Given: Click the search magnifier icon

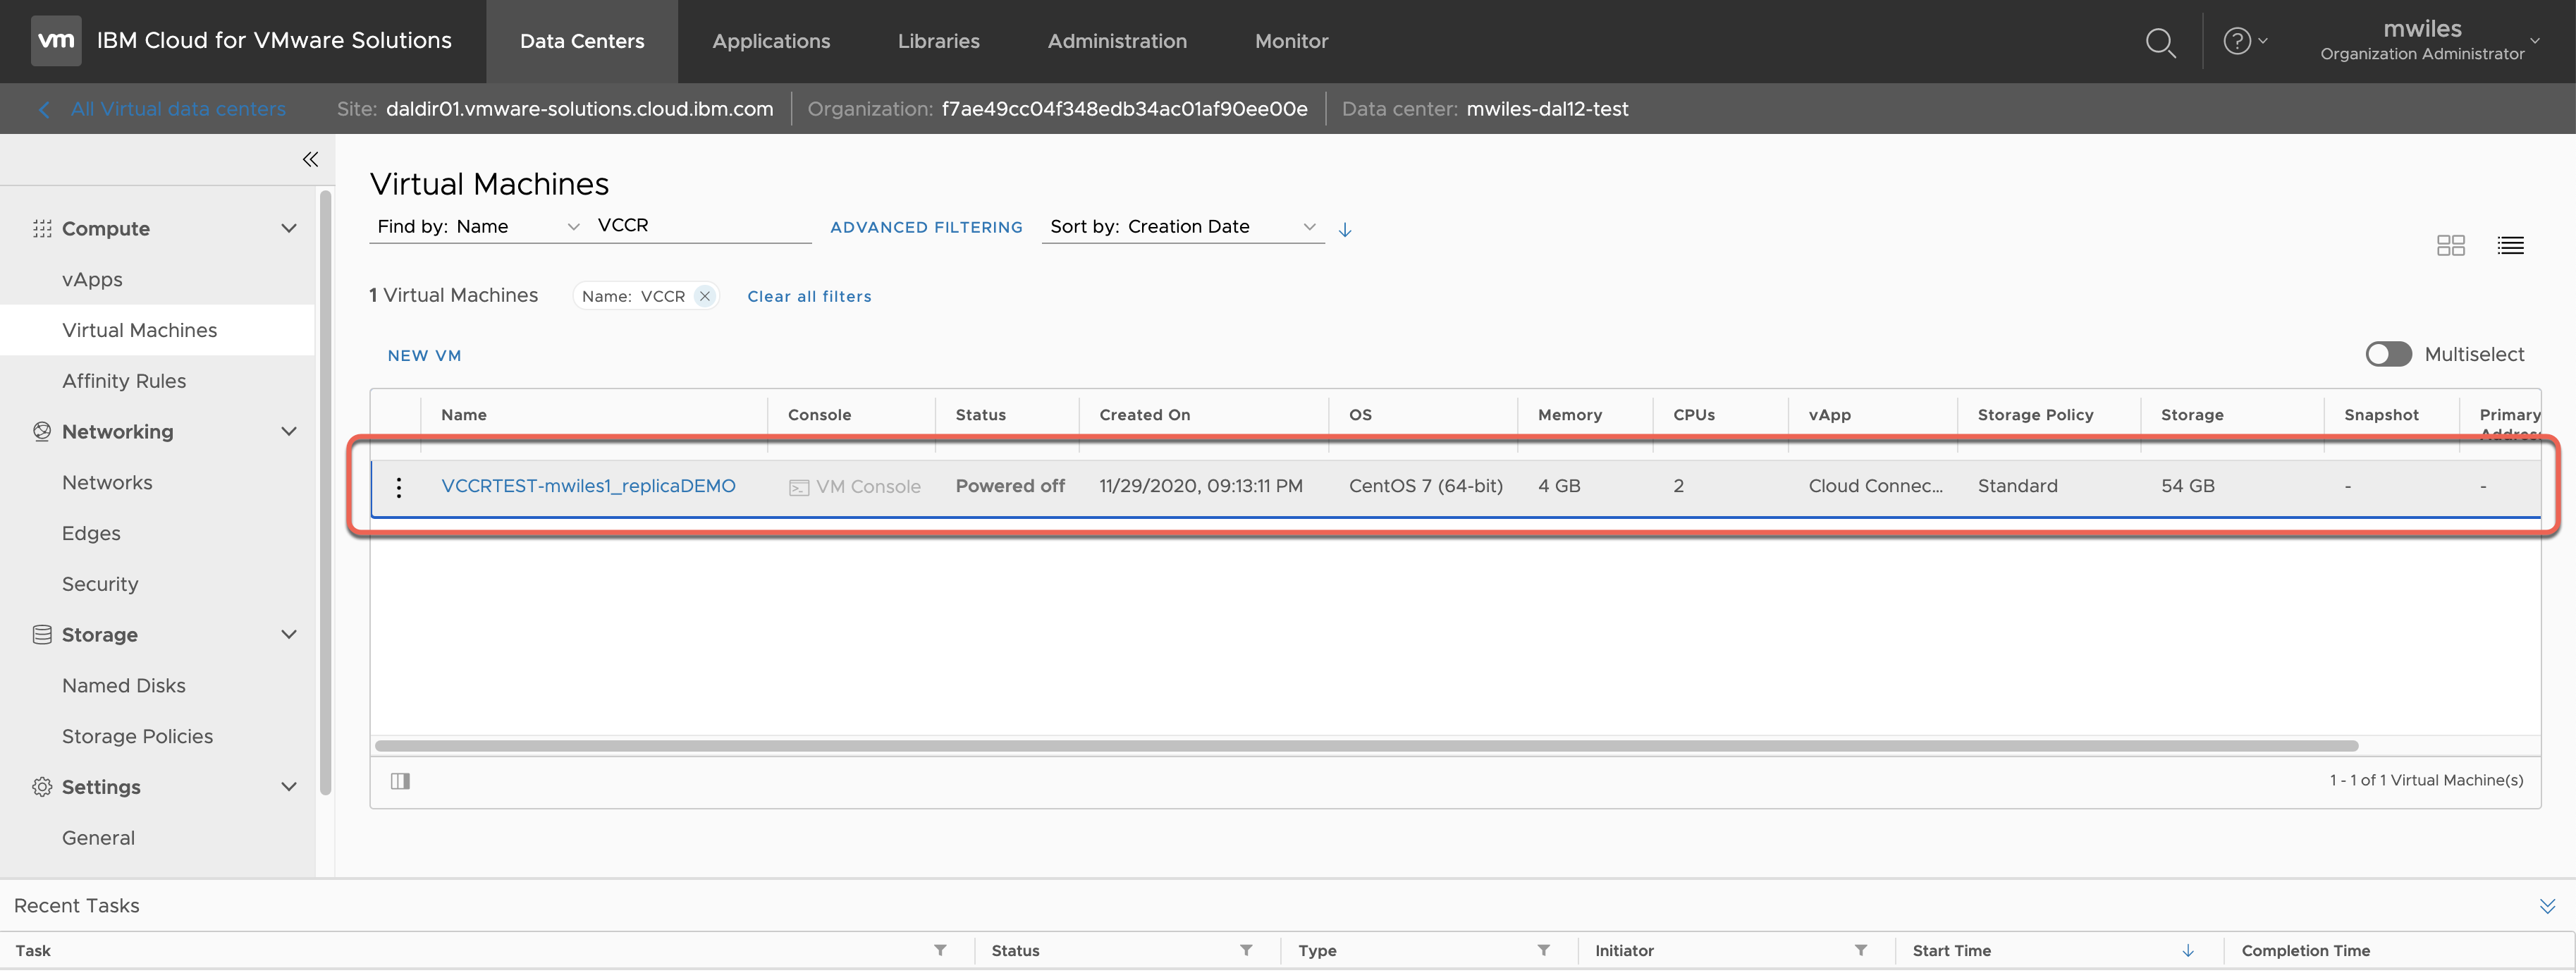Looking at the screenshot, I should click(2160, 42).
